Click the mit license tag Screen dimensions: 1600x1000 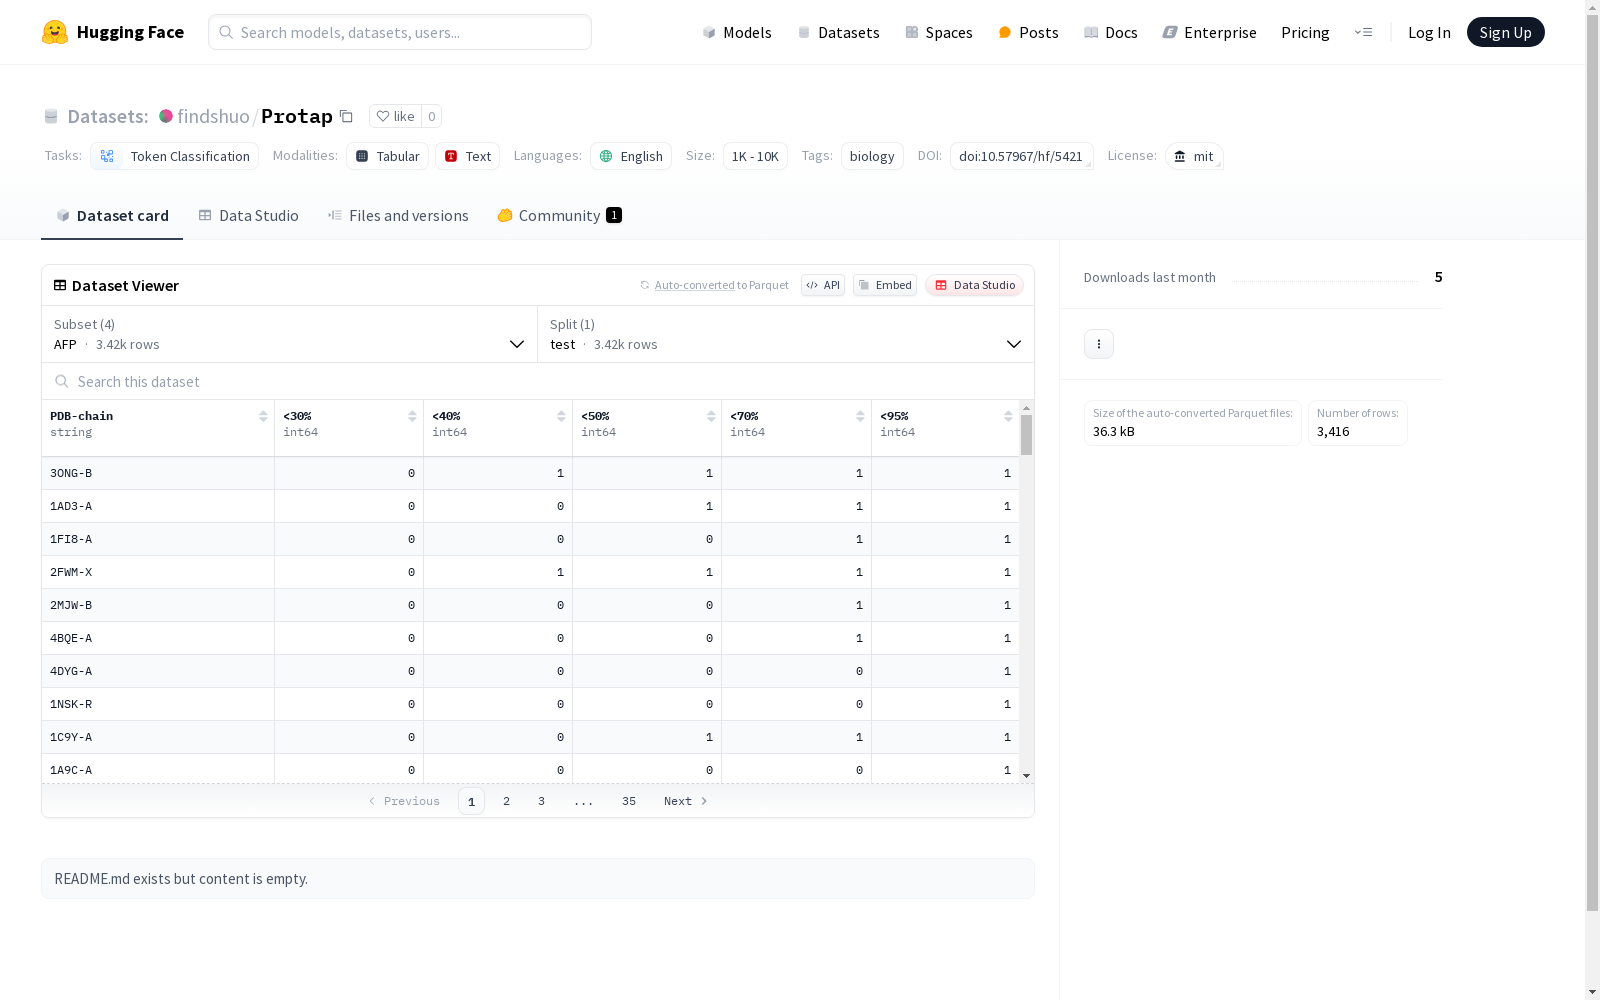pyautogui.click(x=1194, y=156)
